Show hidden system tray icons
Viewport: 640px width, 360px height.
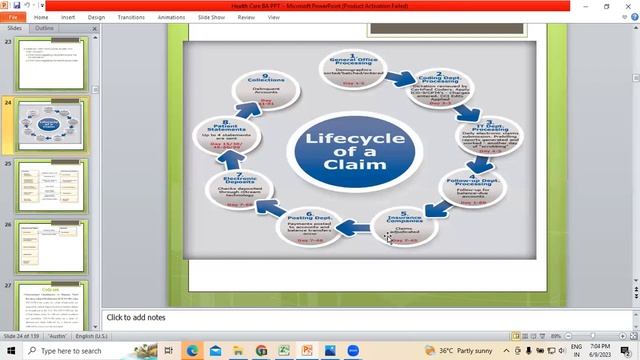(x=507, y=351)
